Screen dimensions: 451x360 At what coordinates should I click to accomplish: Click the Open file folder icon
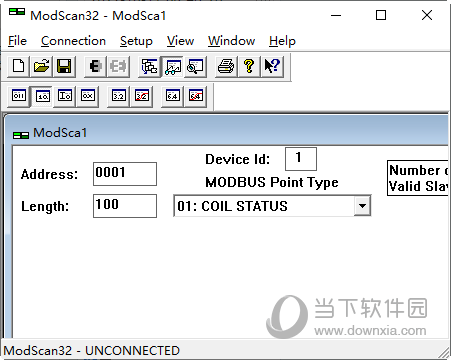[x=41, y=66]
